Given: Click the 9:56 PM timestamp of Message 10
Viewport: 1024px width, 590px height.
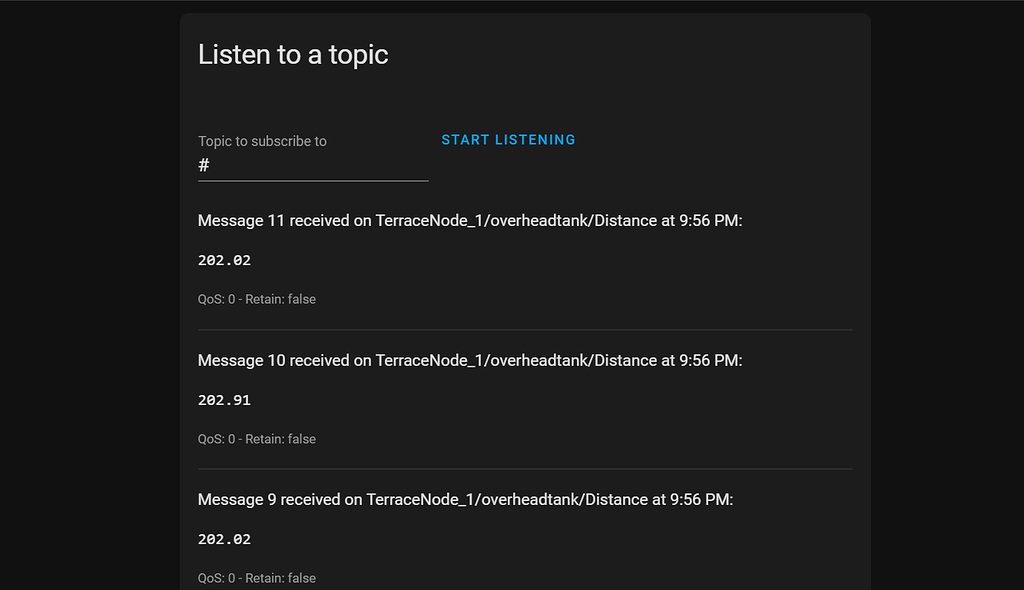Looking at the screenshot, I should pyautogui.click(x=709, y=361).
